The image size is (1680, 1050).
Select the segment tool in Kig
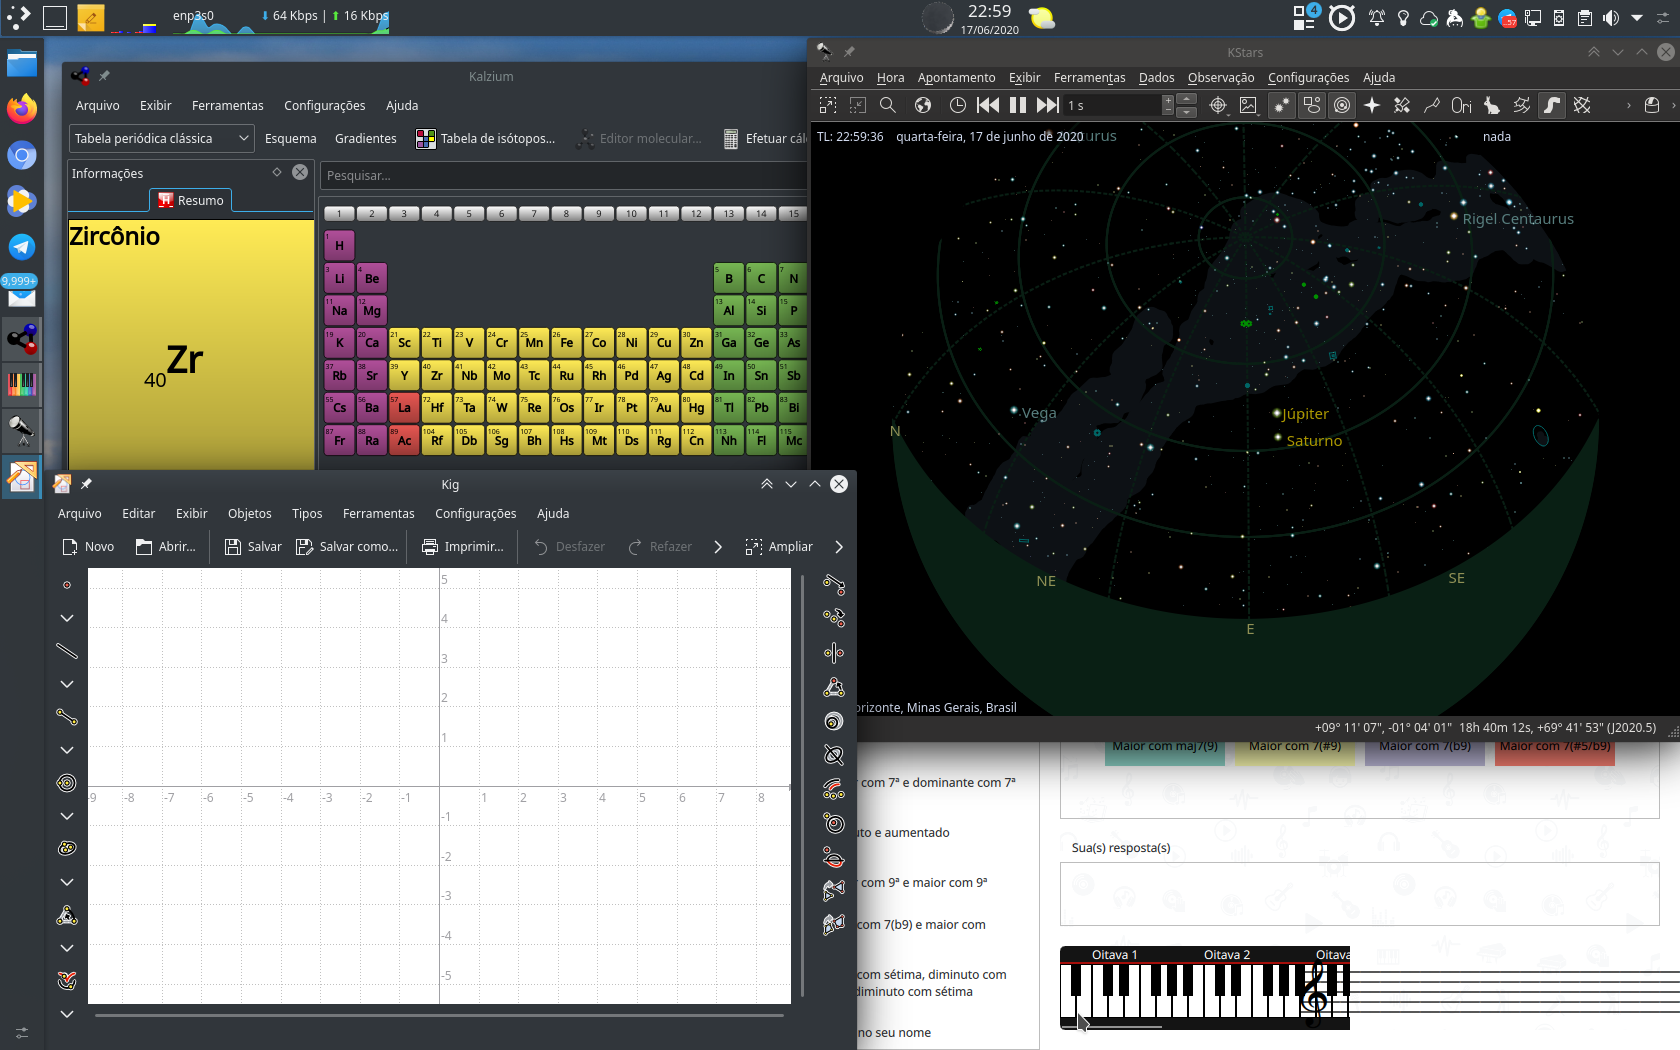67,717
